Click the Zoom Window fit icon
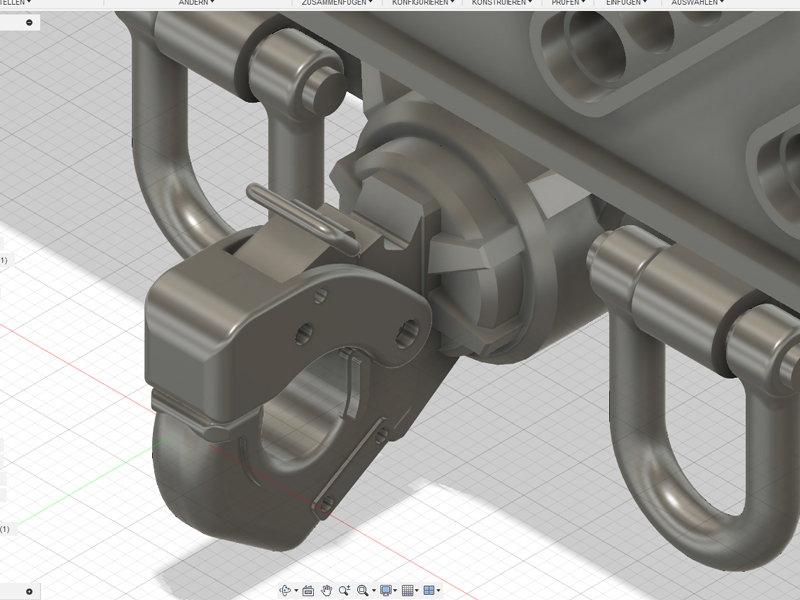Screen dimensions: 800x600 tap(362, 591)
